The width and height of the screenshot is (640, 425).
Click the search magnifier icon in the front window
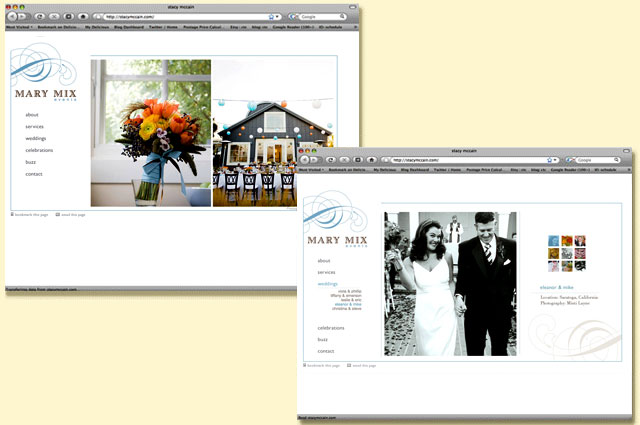point(616,160)
